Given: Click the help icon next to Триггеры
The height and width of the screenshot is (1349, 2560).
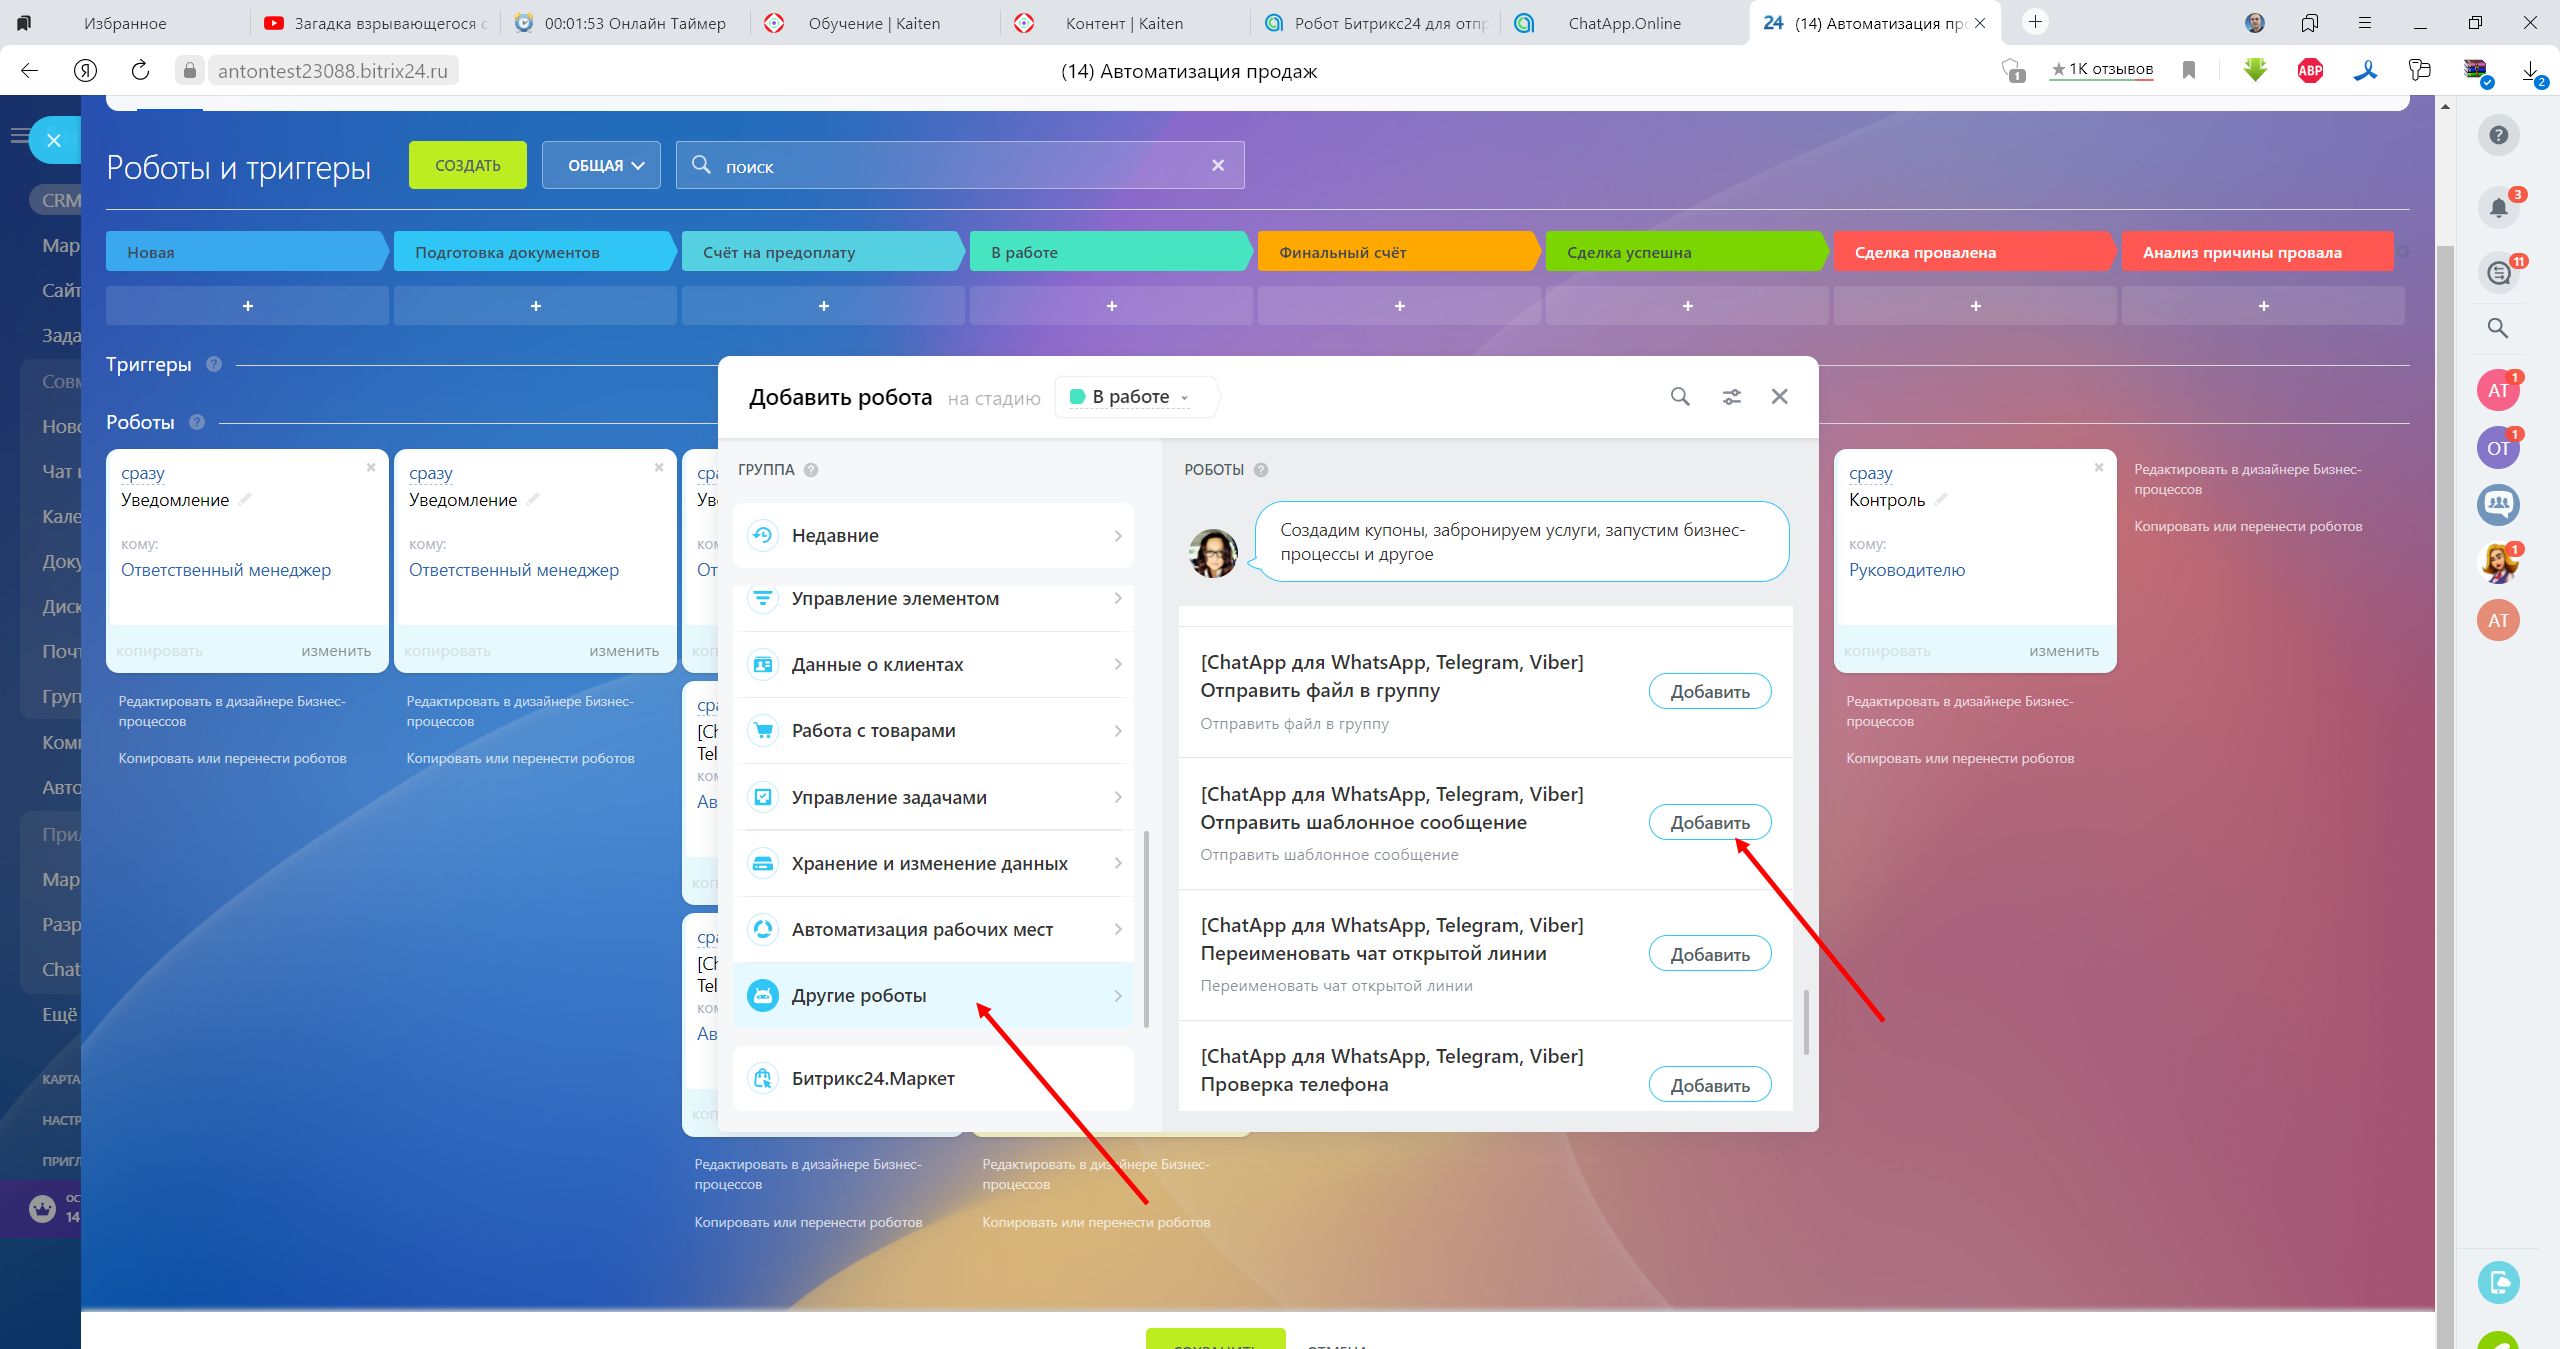Looking at the screenshot, I should [x=214, y=364].
